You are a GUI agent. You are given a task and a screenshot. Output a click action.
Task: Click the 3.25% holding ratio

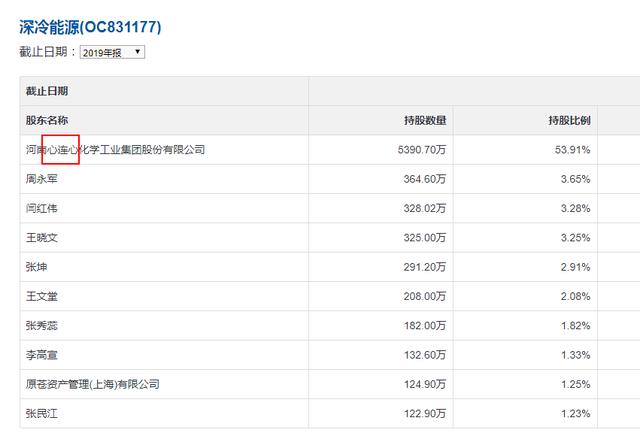576,238
